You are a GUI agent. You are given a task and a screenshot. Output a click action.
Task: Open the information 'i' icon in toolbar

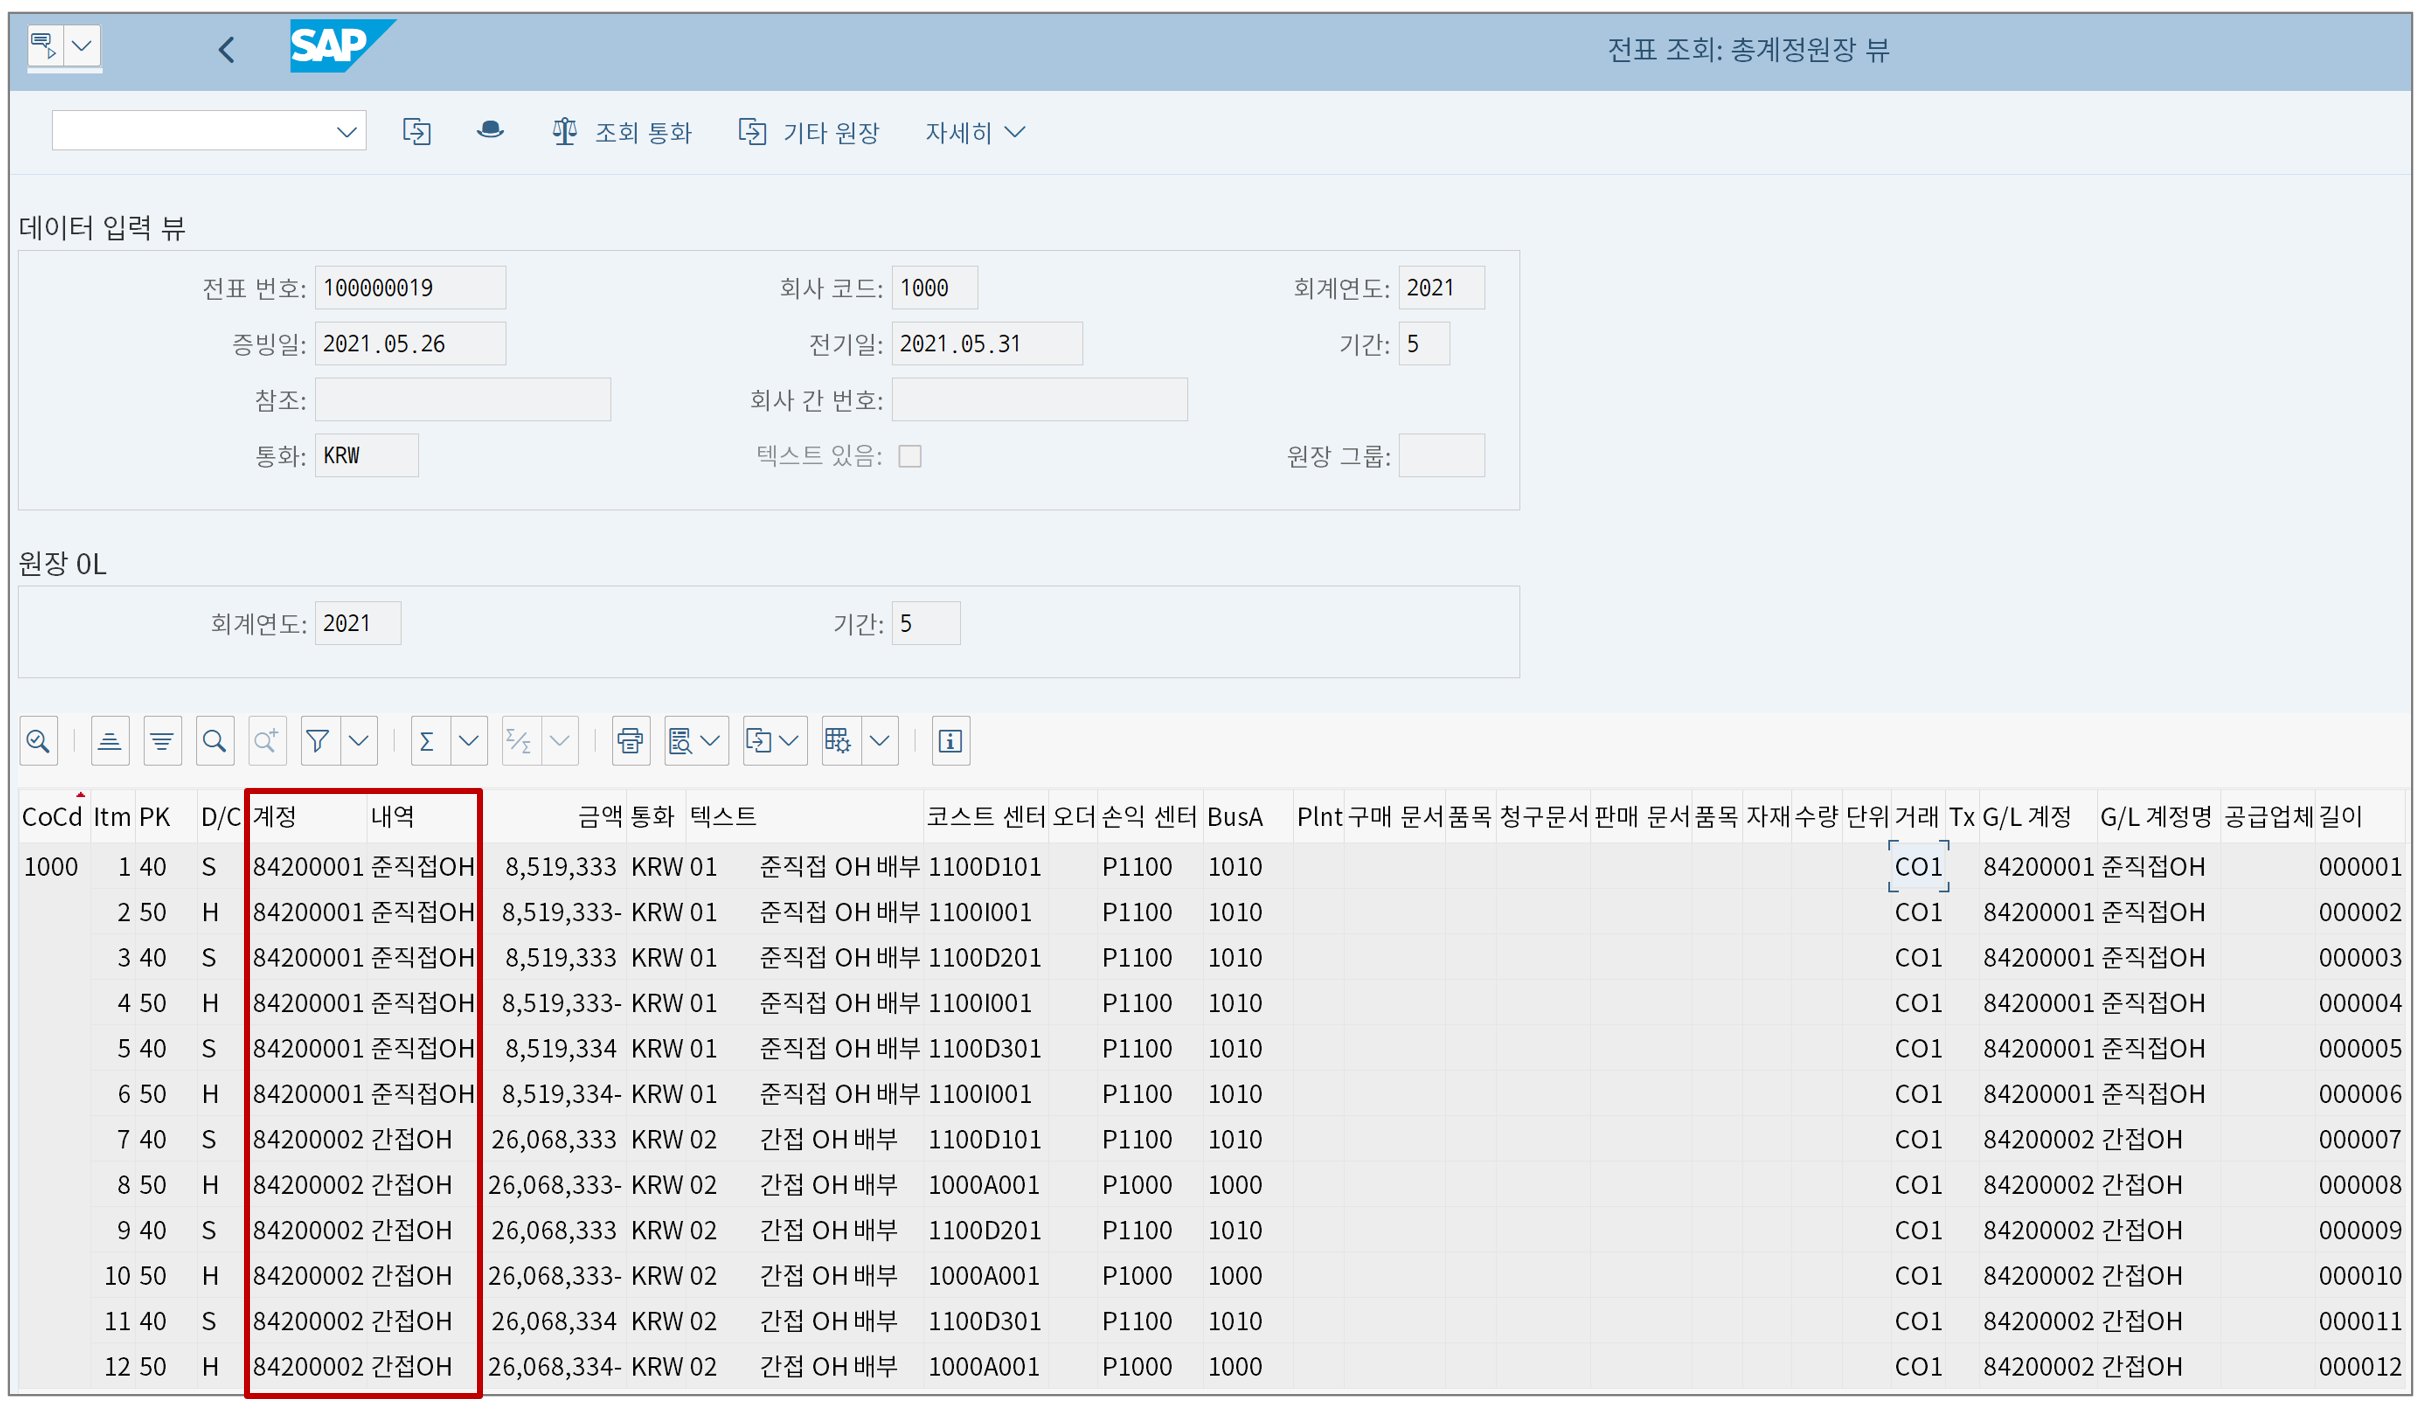tap(950, 741)
